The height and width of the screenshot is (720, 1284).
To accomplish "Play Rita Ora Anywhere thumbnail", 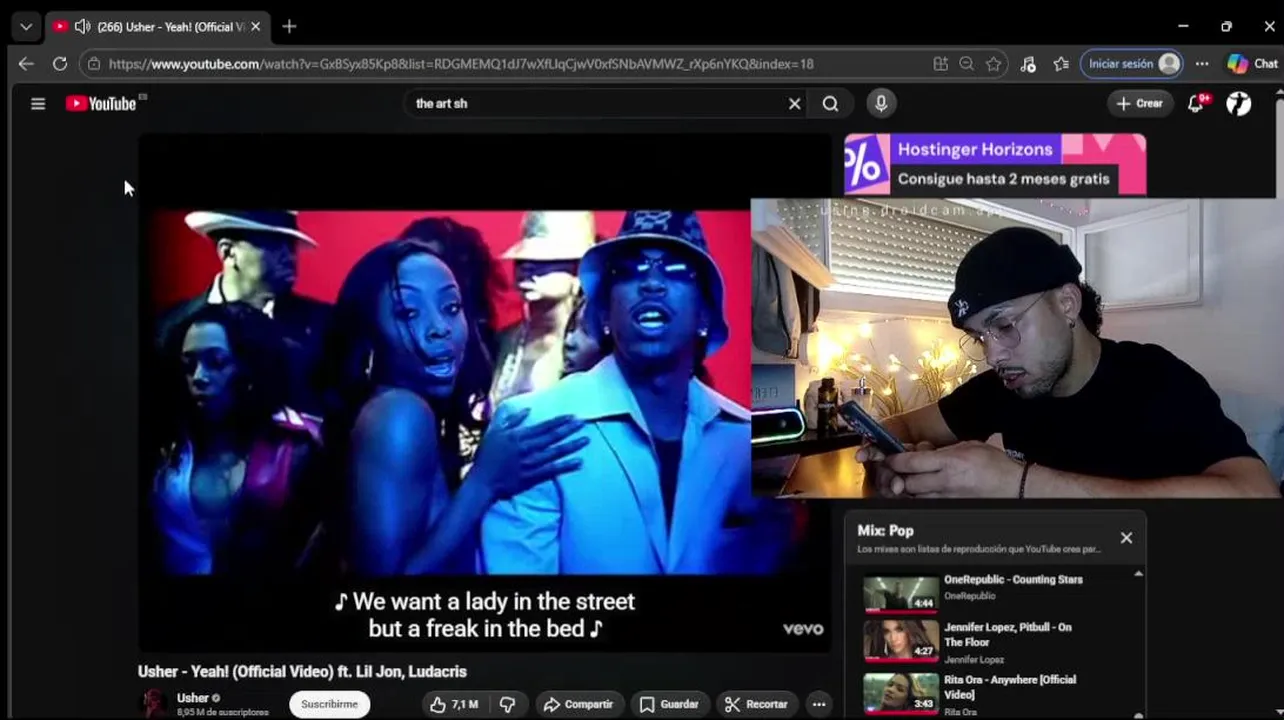I will tap(901, 692).
